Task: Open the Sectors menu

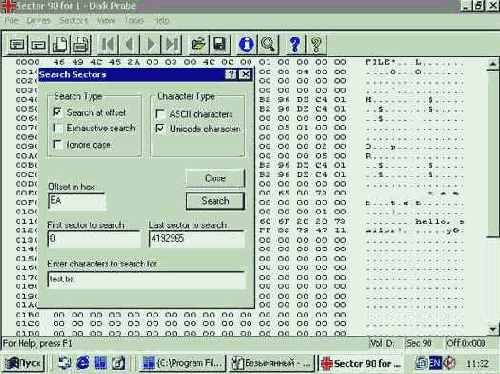Action: pyautogui.click(x=73, y=21)
